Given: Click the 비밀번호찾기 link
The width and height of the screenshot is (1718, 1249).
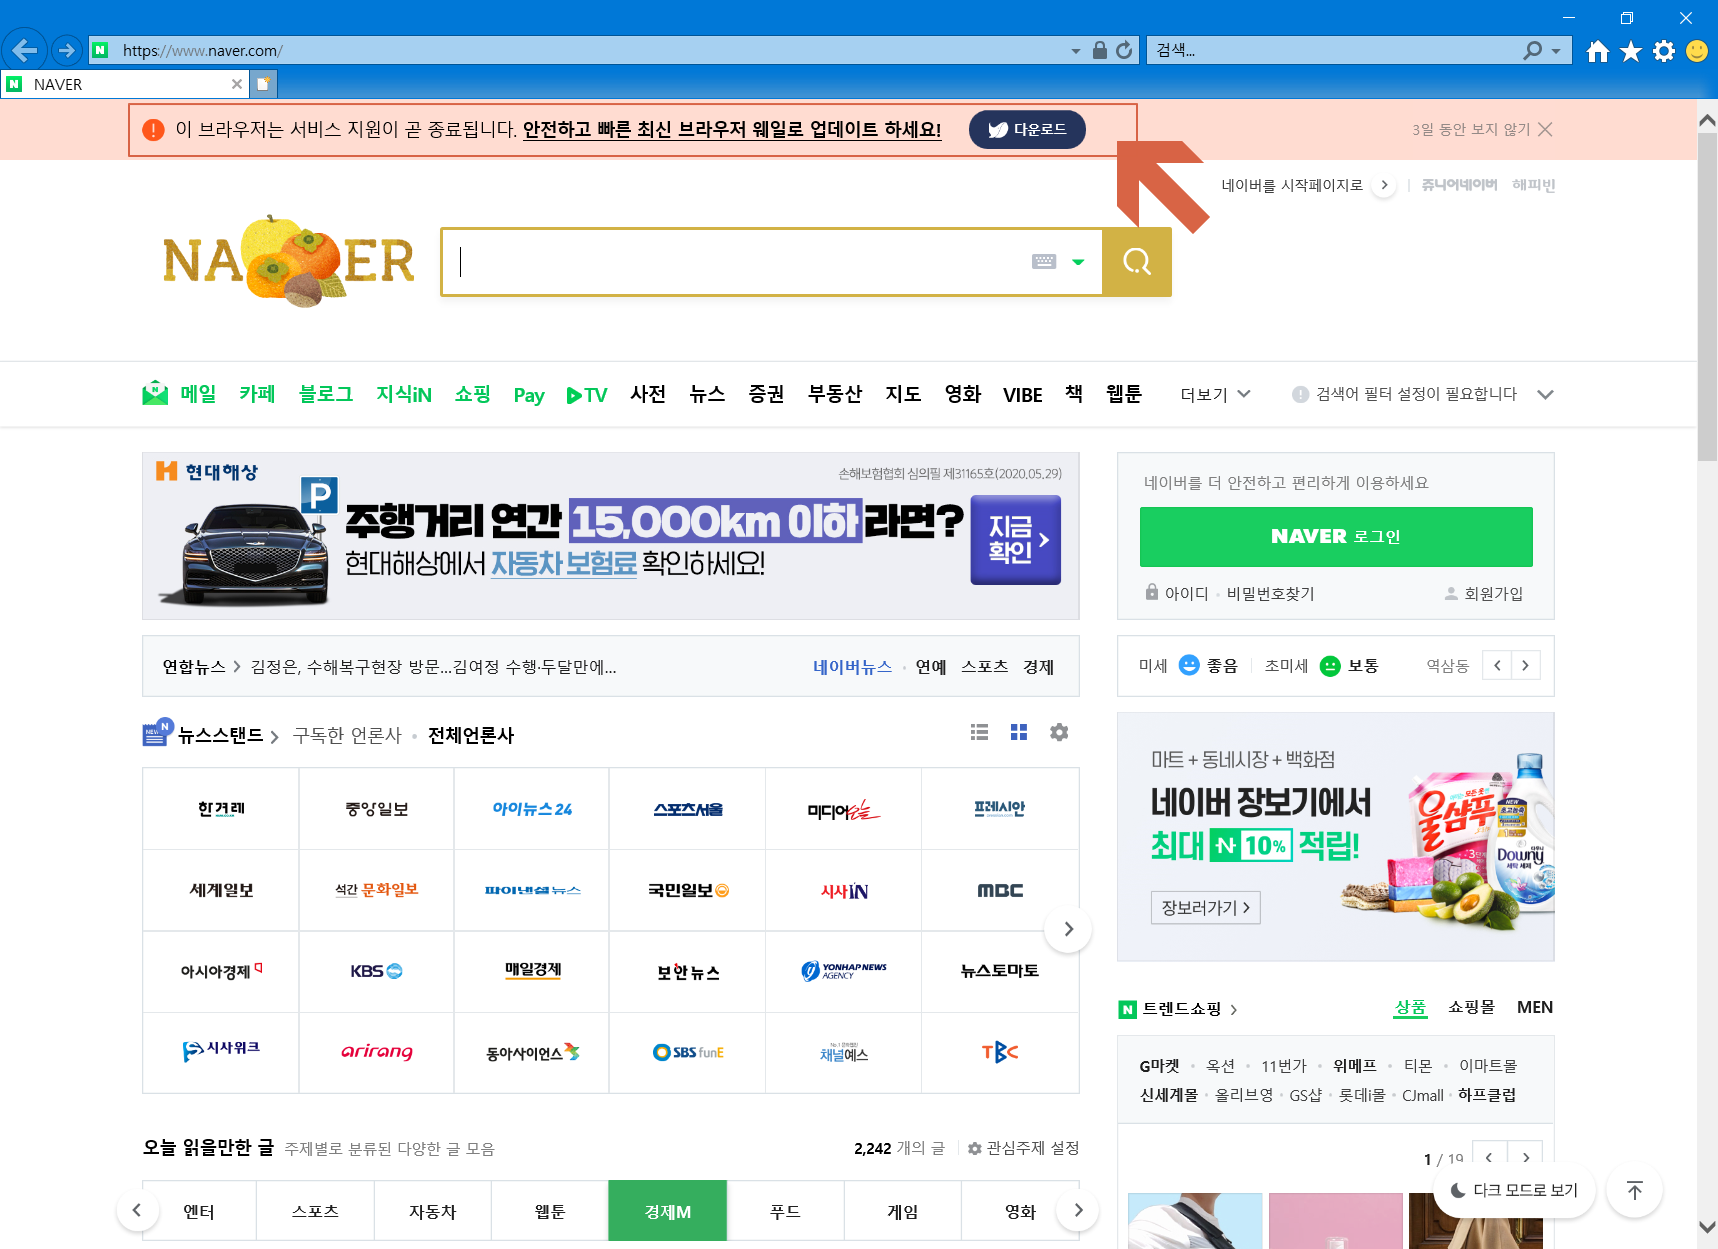Looking at the screenshot, I should 1270,593.
